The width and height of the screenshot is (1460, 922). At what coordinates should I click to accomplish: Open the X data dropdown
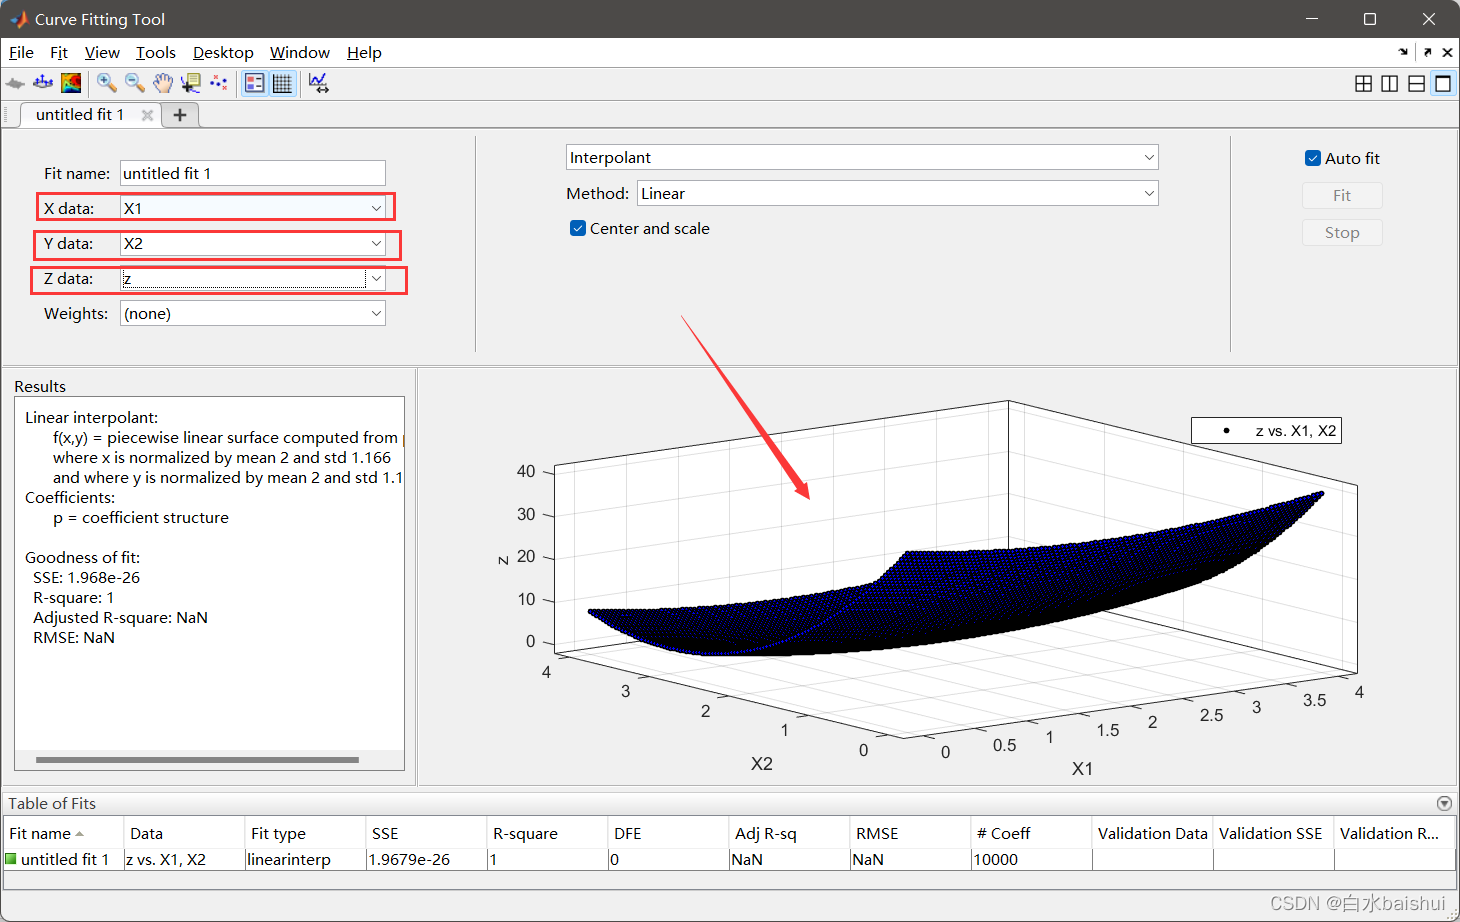point(253,208)
